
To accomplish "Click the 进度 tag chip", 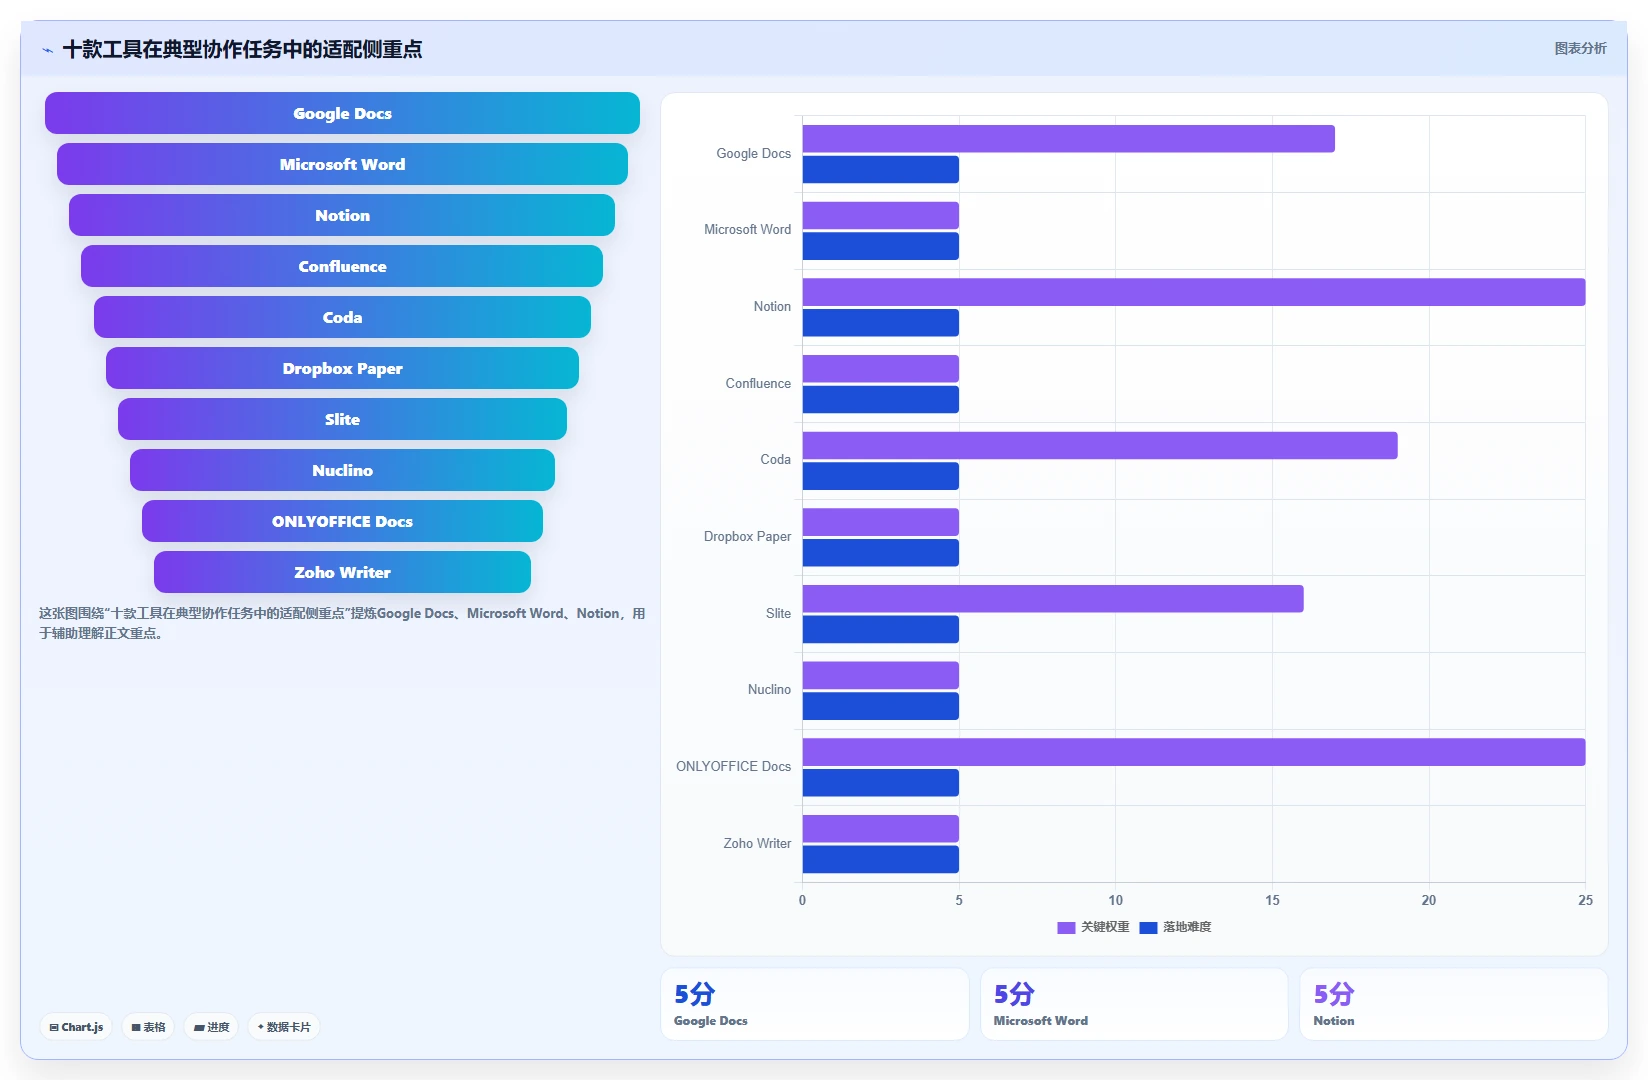I will [x=212, y=1027].
